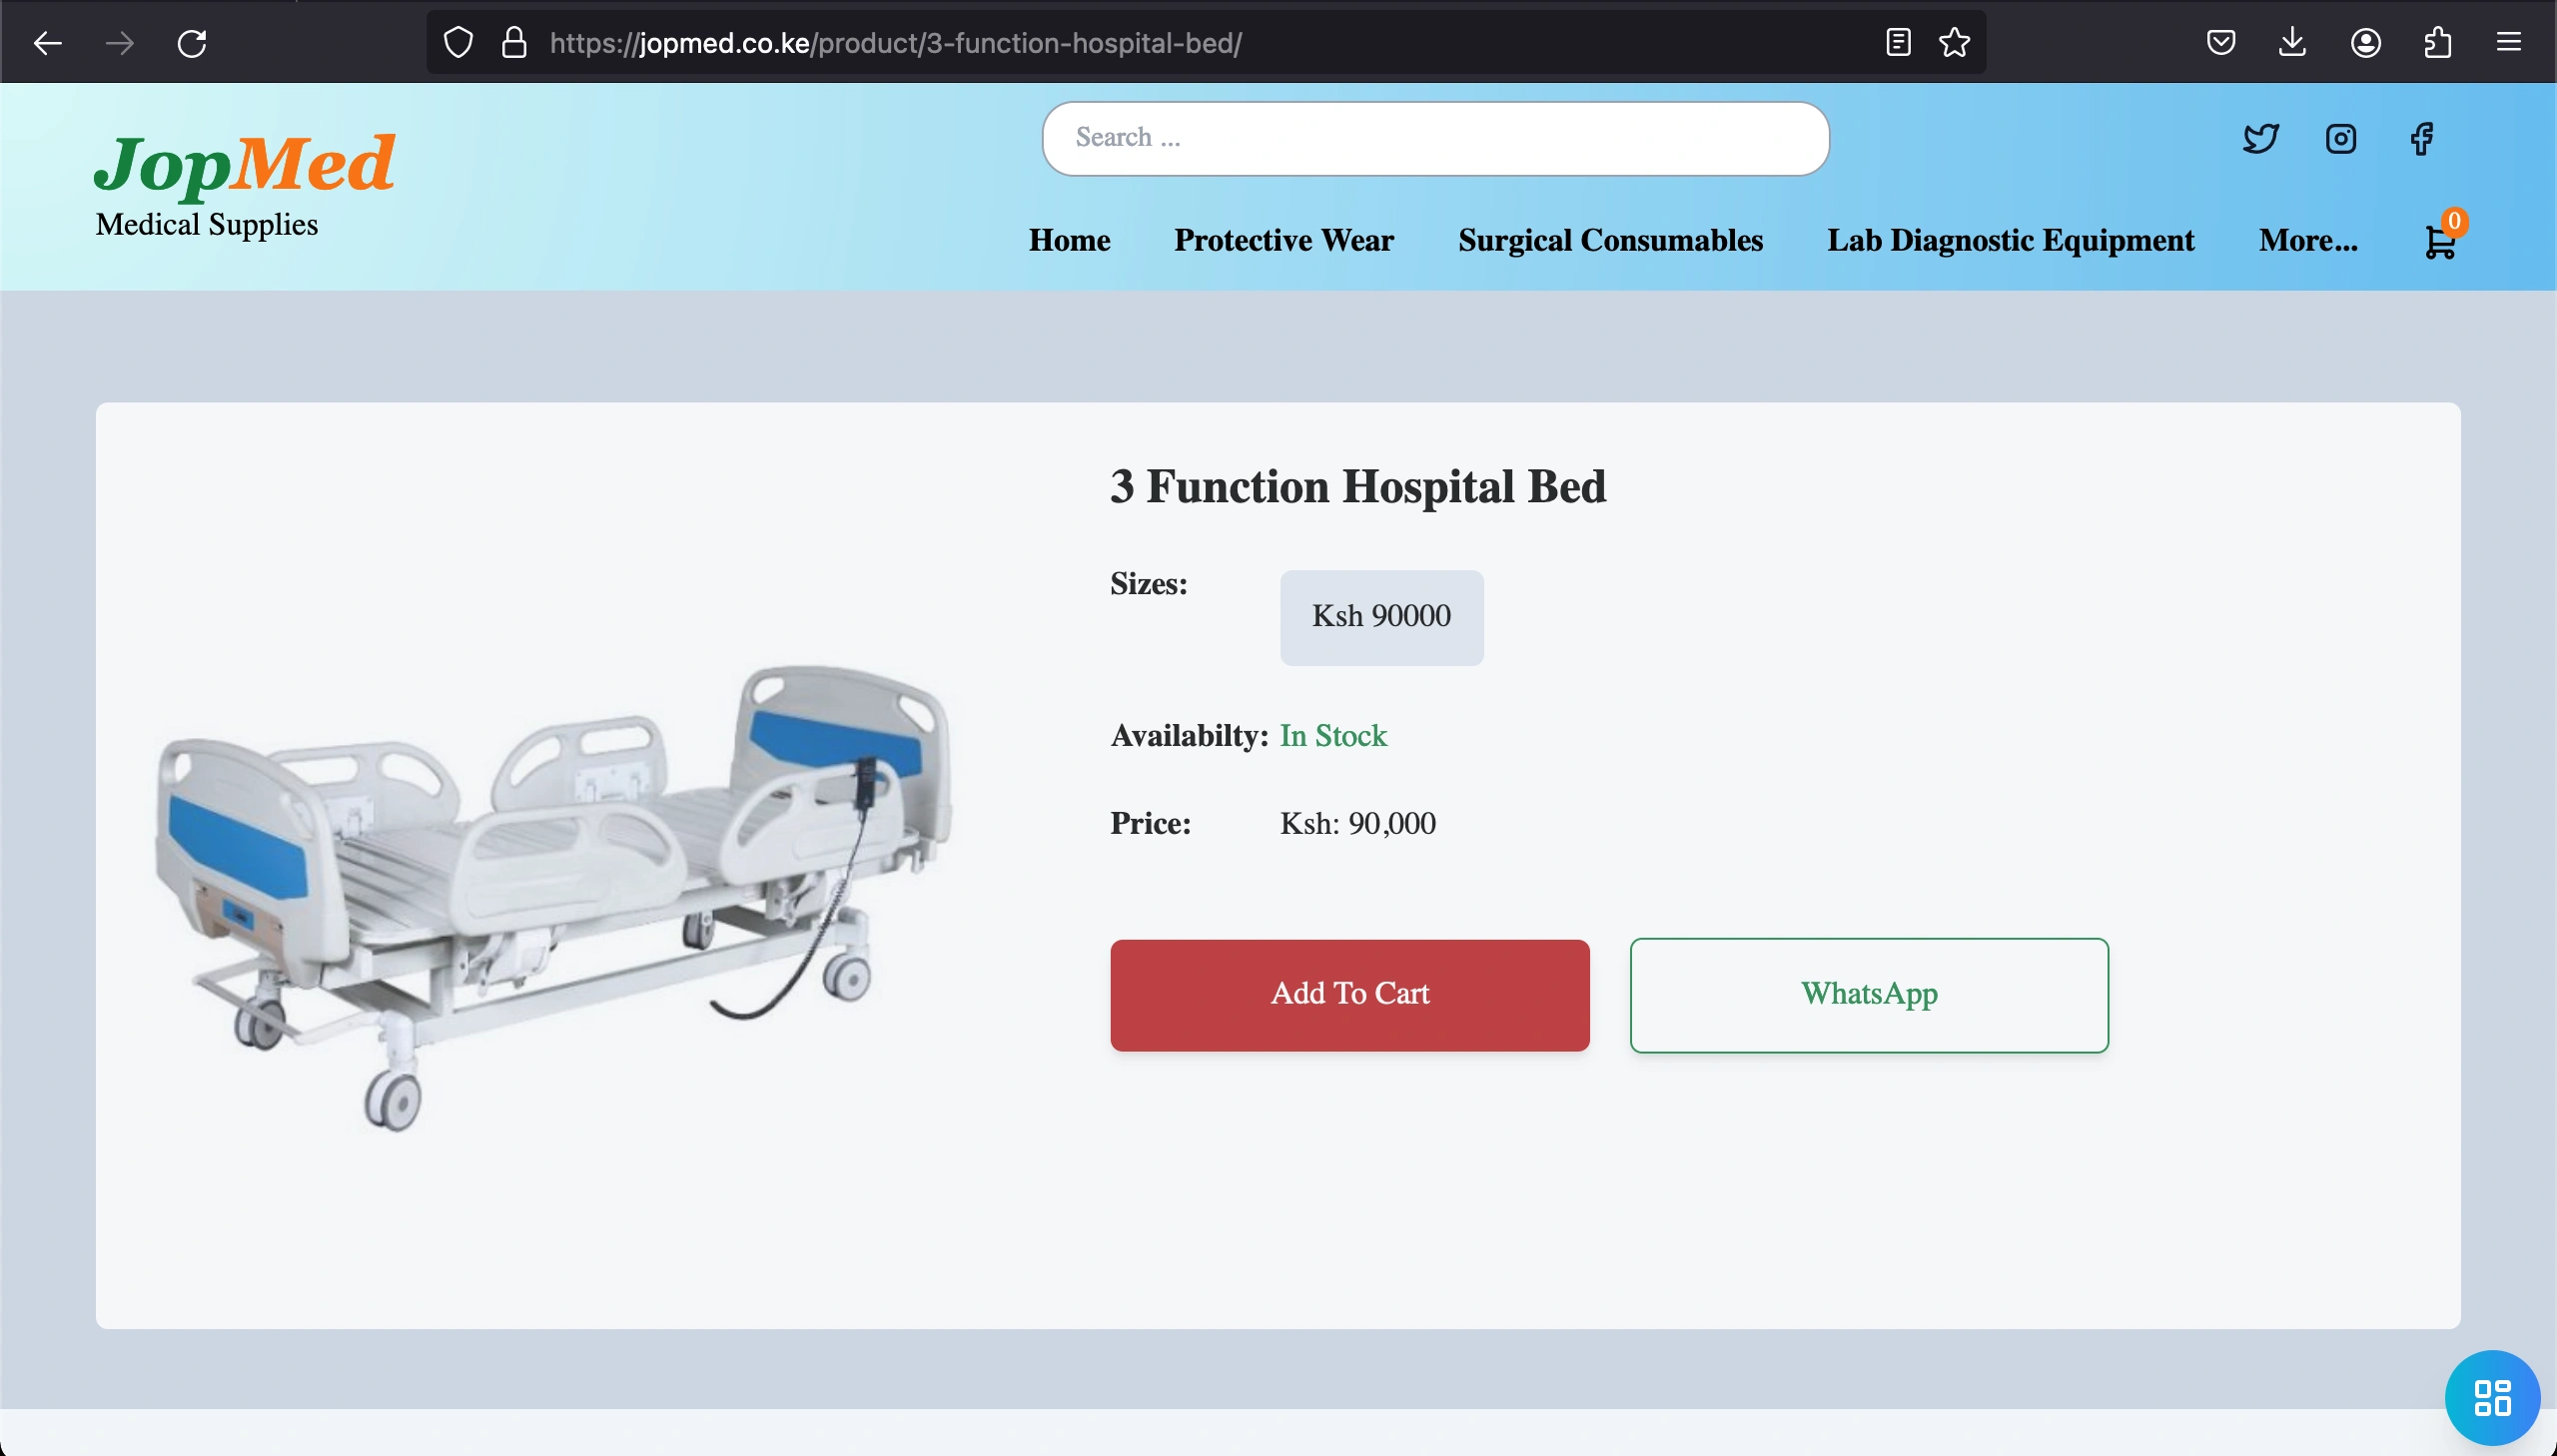
Task: Reload the current page
Action: 192,43
